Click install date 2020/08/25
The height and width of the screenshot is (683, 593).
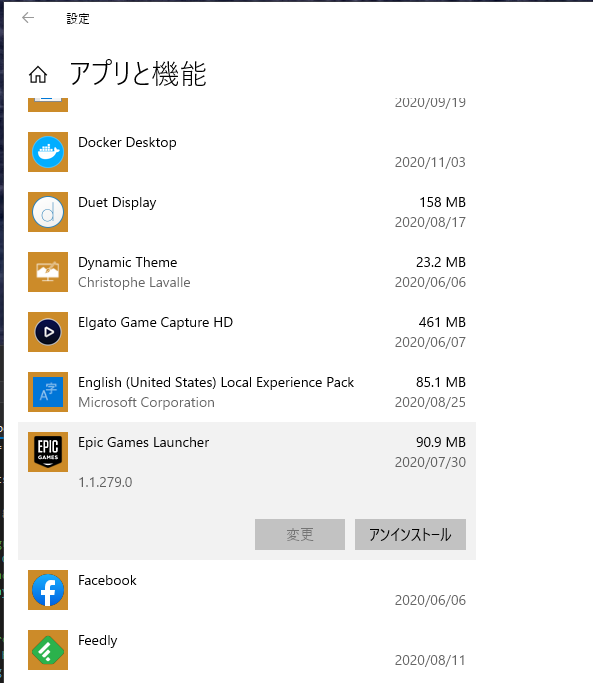(x=430, y=402)
